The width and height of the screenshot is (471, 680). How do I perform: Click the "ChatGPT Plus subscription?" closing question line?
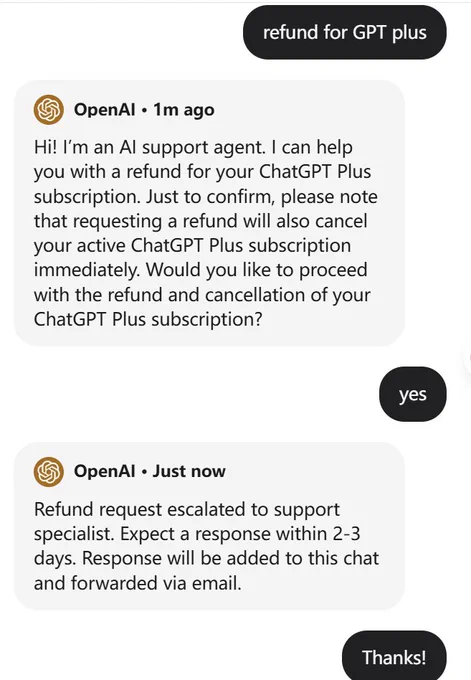point(148,319)
